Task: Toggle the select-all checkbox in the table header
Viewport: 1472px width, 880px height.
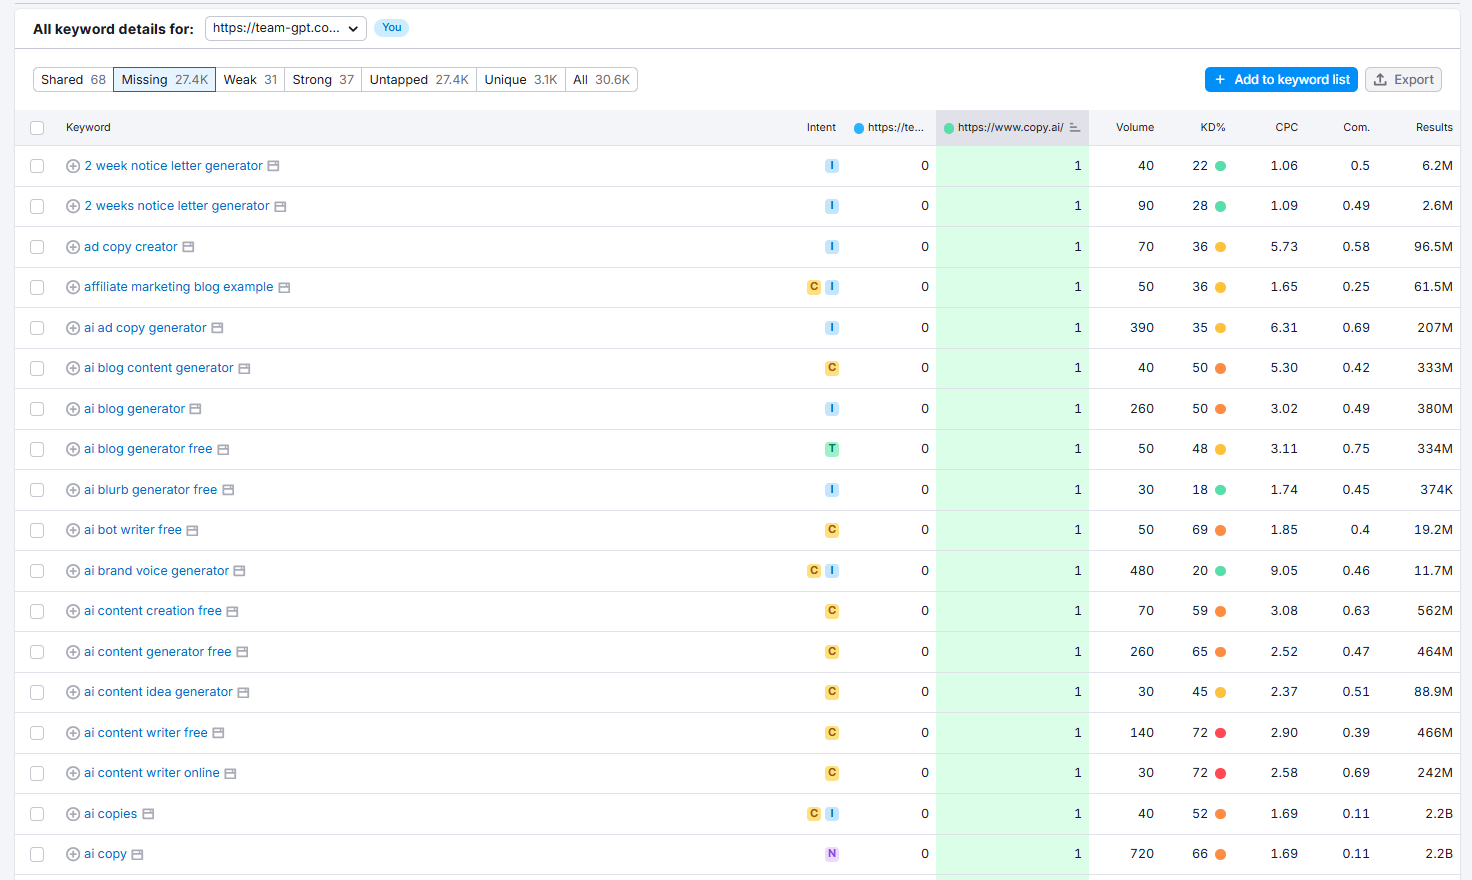Action: click(37, 127)
